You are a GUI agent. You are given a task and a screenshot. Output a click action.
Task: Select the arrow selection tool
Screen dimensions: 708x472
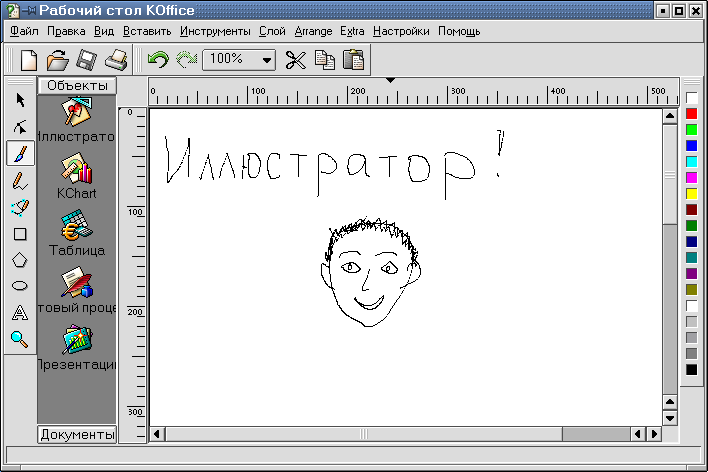coord(20,100)
